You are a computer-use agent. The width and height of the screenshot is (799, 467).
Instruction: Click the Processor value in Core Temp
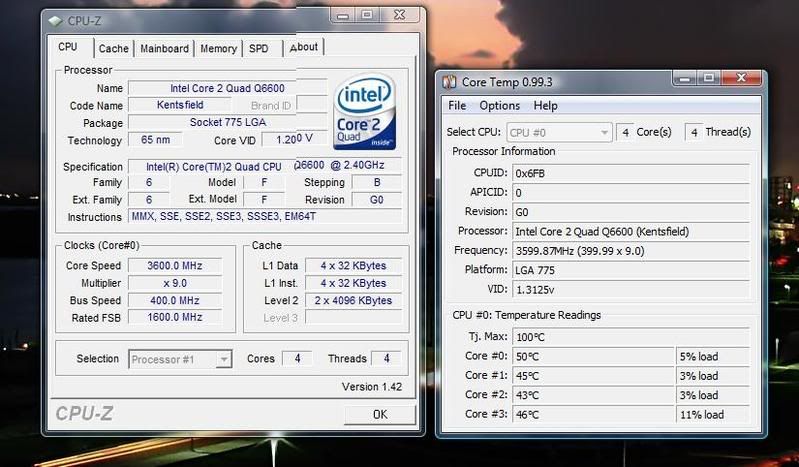coord(631,231)
